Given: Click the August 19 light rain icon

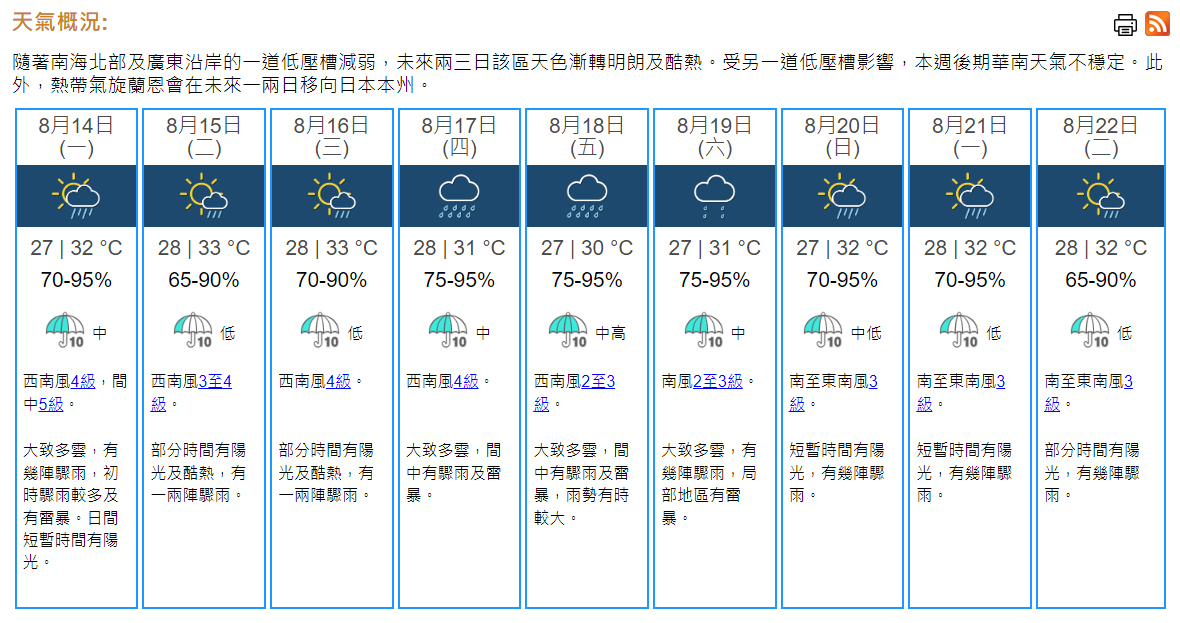Looking at the screenshot, I should click(714, 196).
